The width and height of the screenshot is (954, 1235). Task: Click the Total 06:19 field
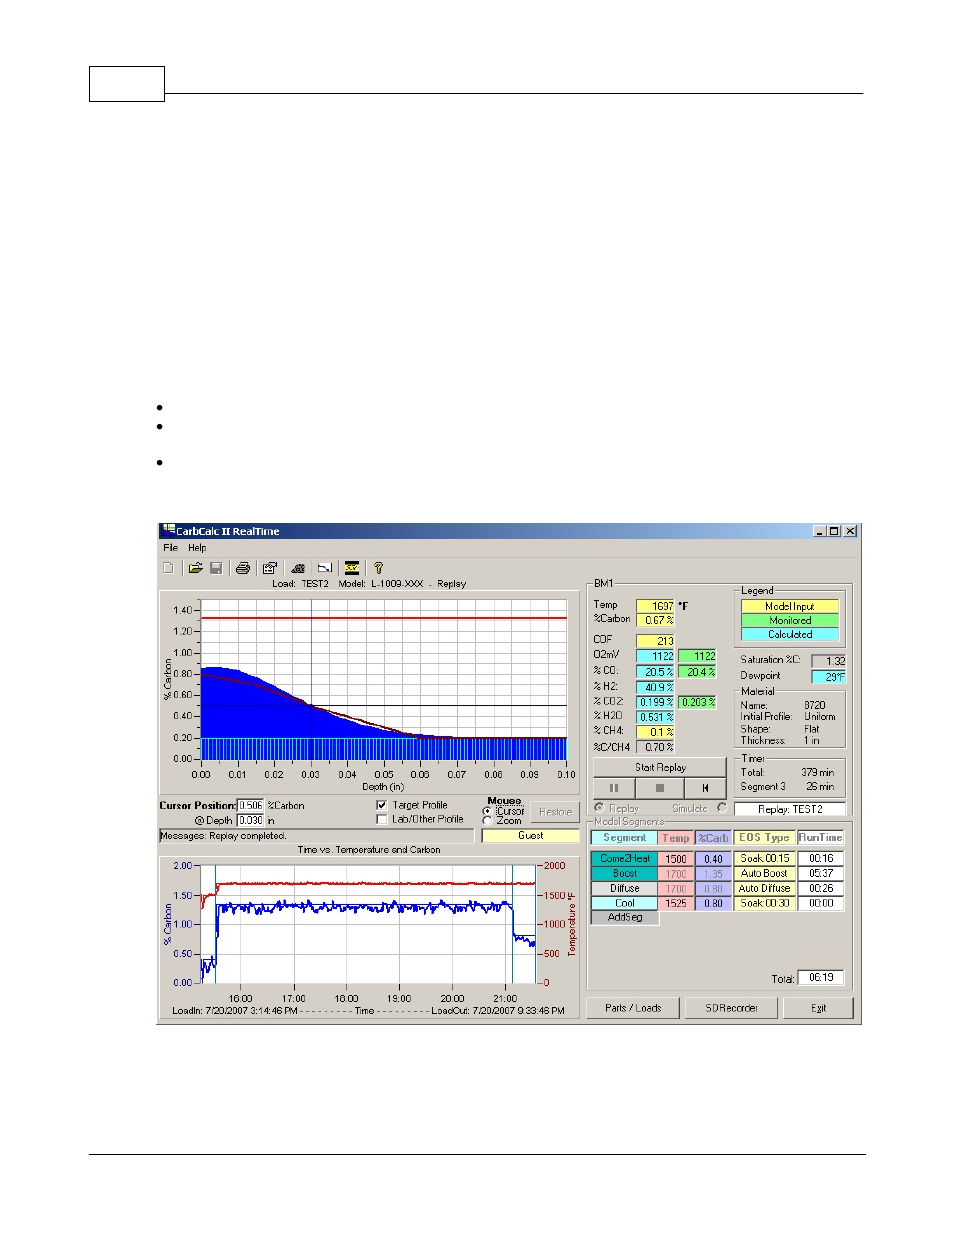(x=821, y=978)
